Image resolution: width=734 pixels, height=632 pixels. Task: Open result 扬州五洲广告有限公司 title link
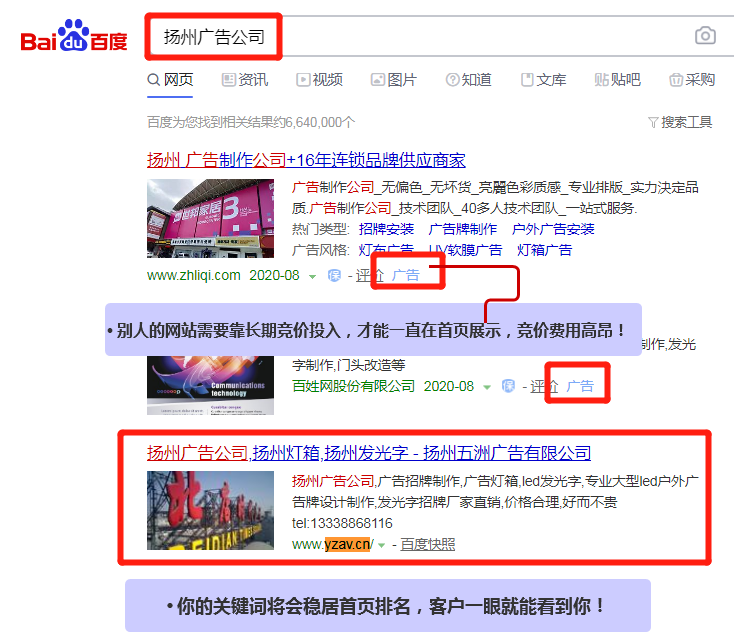tap(369, 453)
